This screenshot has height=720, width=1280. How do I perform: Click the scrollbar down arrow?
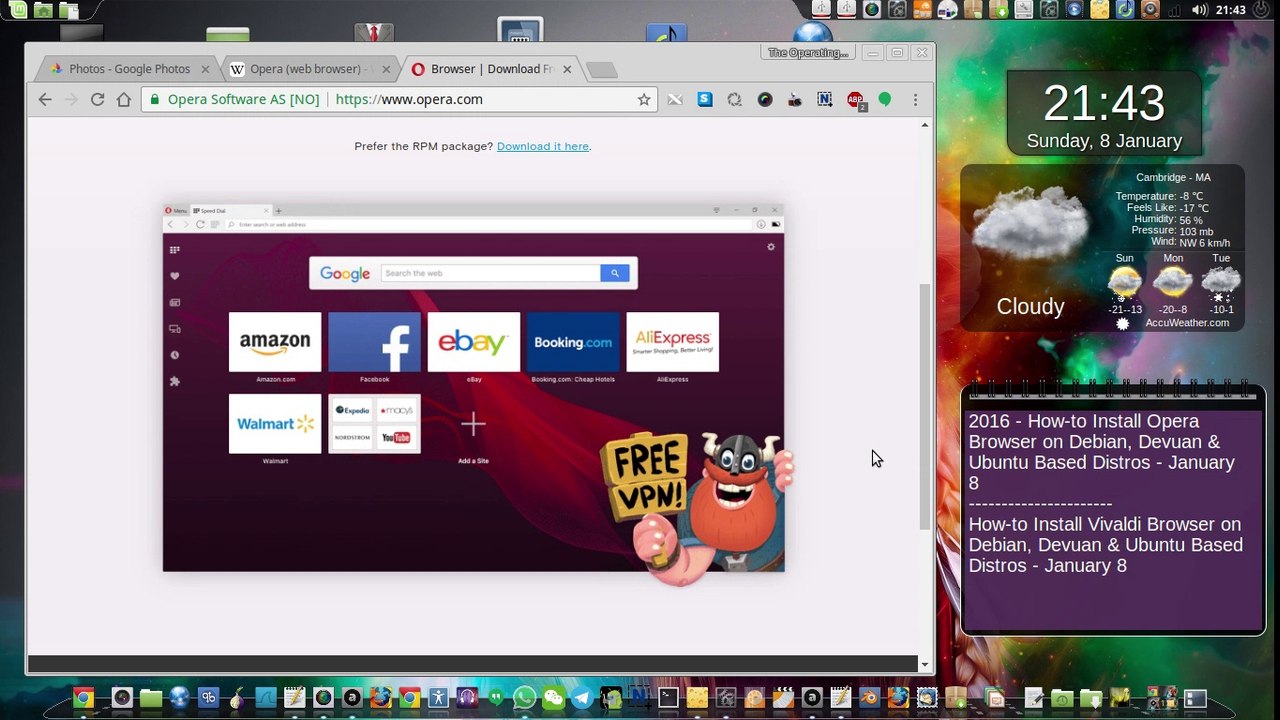click(x=925, y=664)
